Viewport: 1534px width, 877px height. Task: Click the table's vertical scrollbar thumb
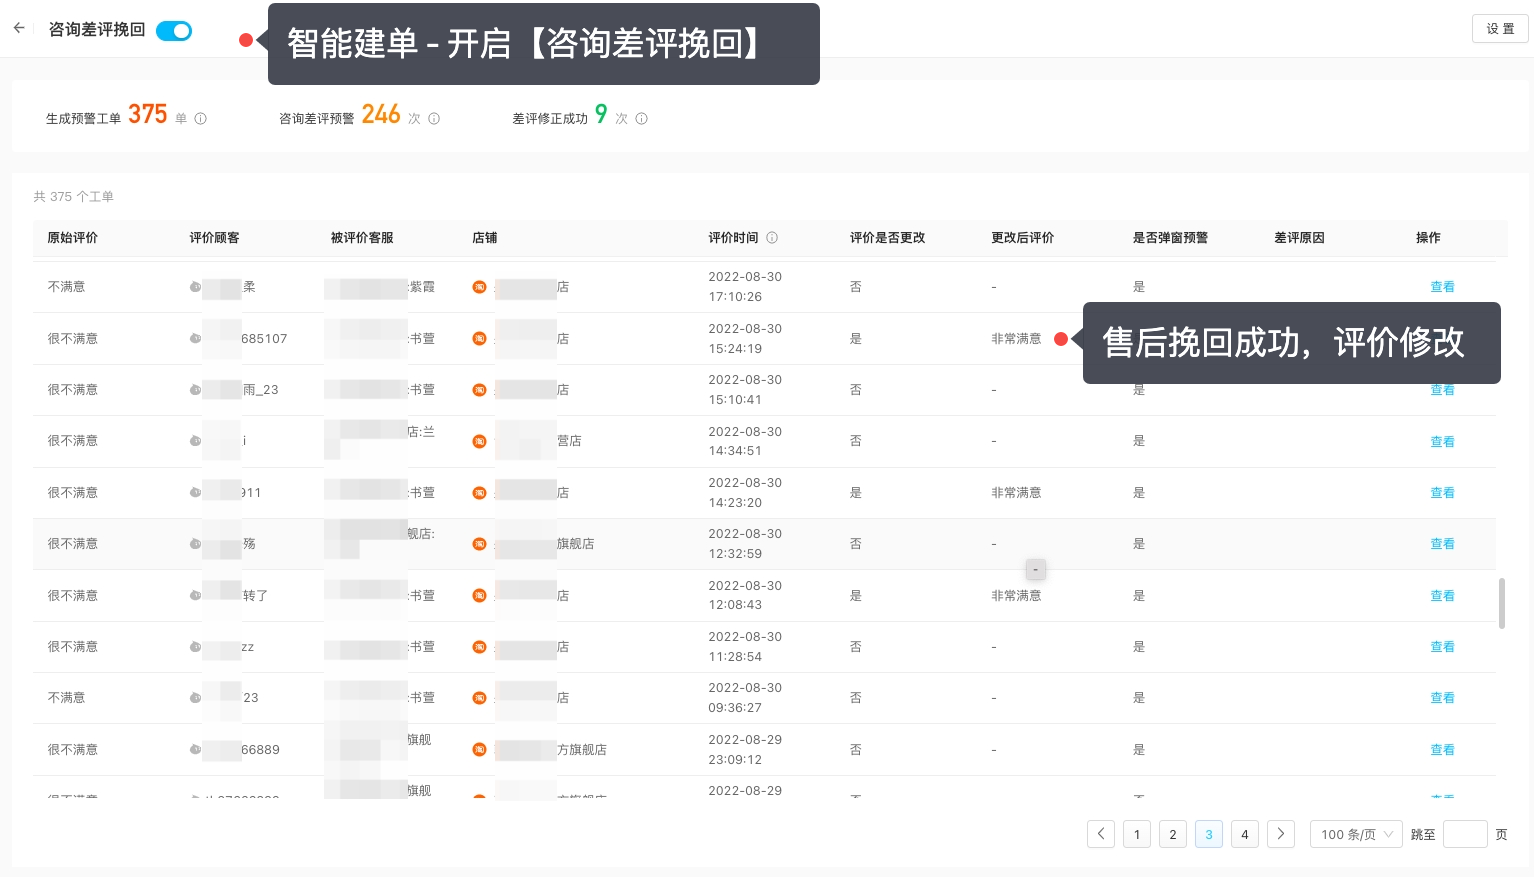(1502, 603)
